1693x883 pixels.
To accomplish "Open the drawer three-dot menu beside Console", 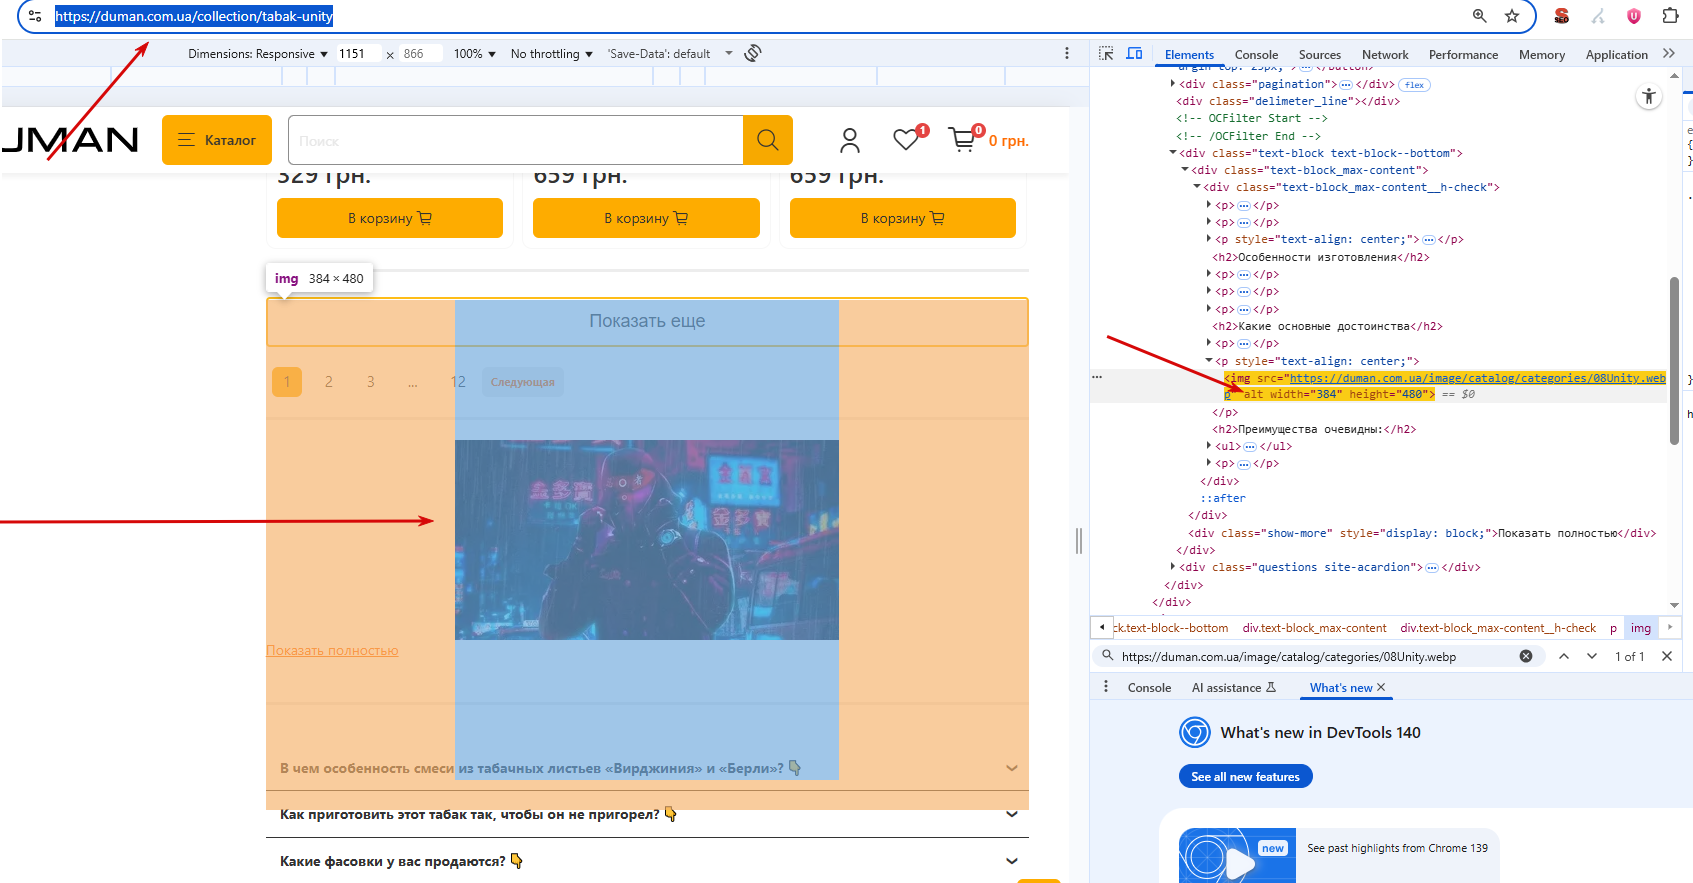I will 1106,687.
